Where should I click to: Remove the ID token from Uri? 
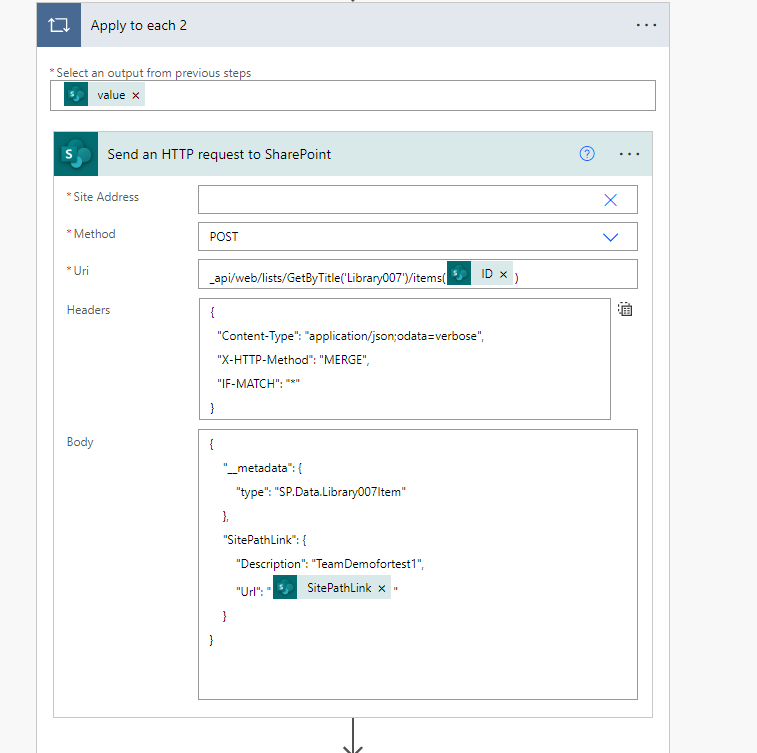coord(504,274)
